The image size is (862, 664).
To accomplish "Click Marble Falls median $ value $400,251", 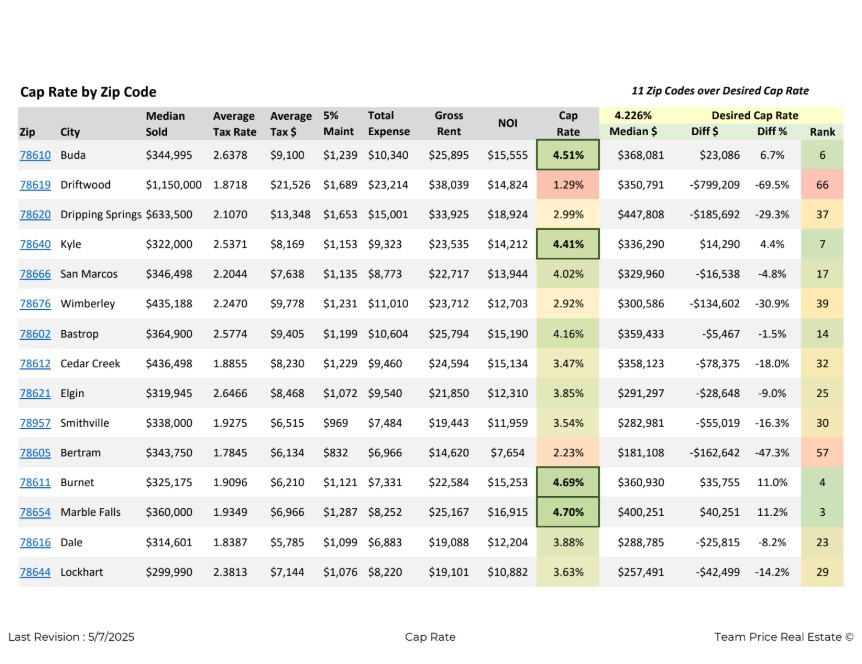I will 640,512.
